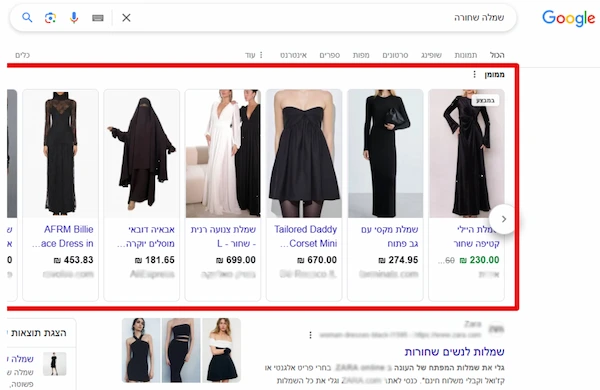Screen dimensions: 600x390
Task: Open שמלות לנשים שחורות result title
Action: click(x=455, y=351)
